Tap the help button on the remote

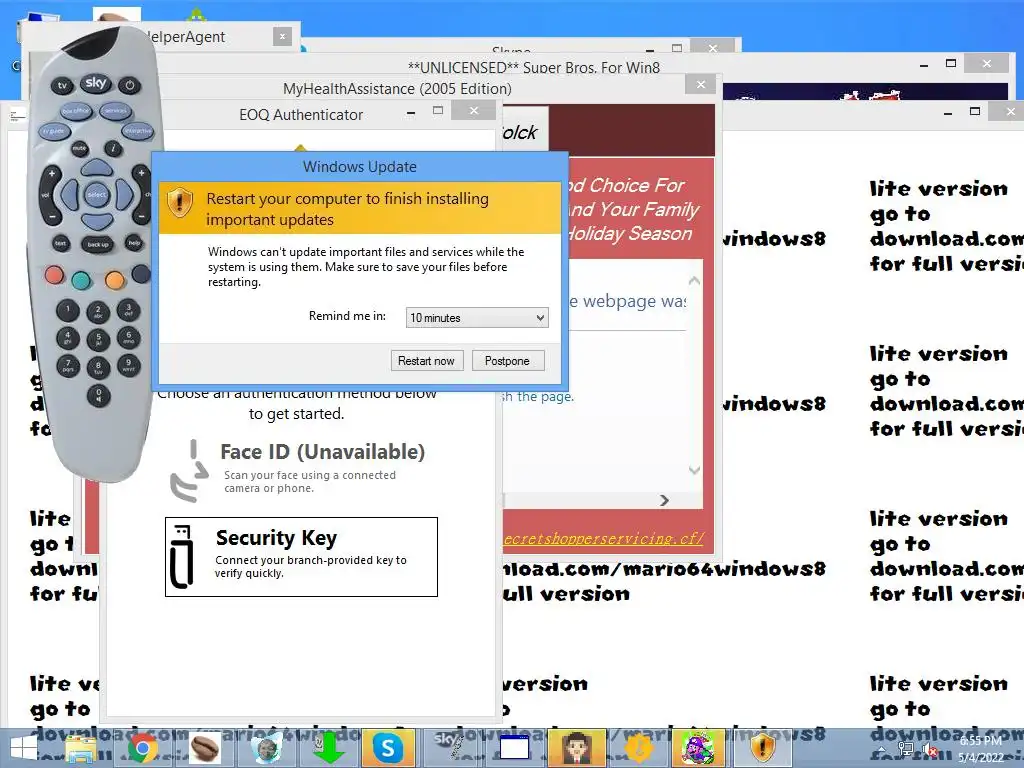click(x=134, y=243)
